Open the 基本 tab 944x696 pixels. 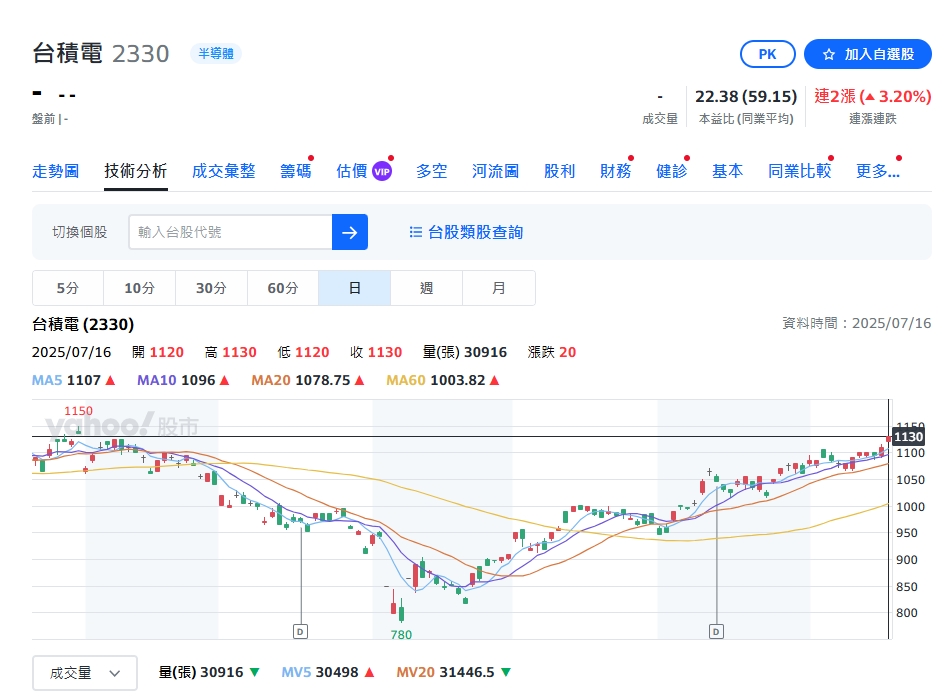pyautogui.click(x=727, y=171)
